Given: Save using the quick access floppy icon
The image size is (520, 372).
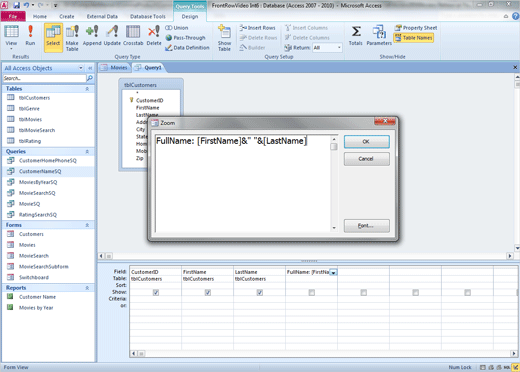Looking at the screenshot, I should click(16, 5).
